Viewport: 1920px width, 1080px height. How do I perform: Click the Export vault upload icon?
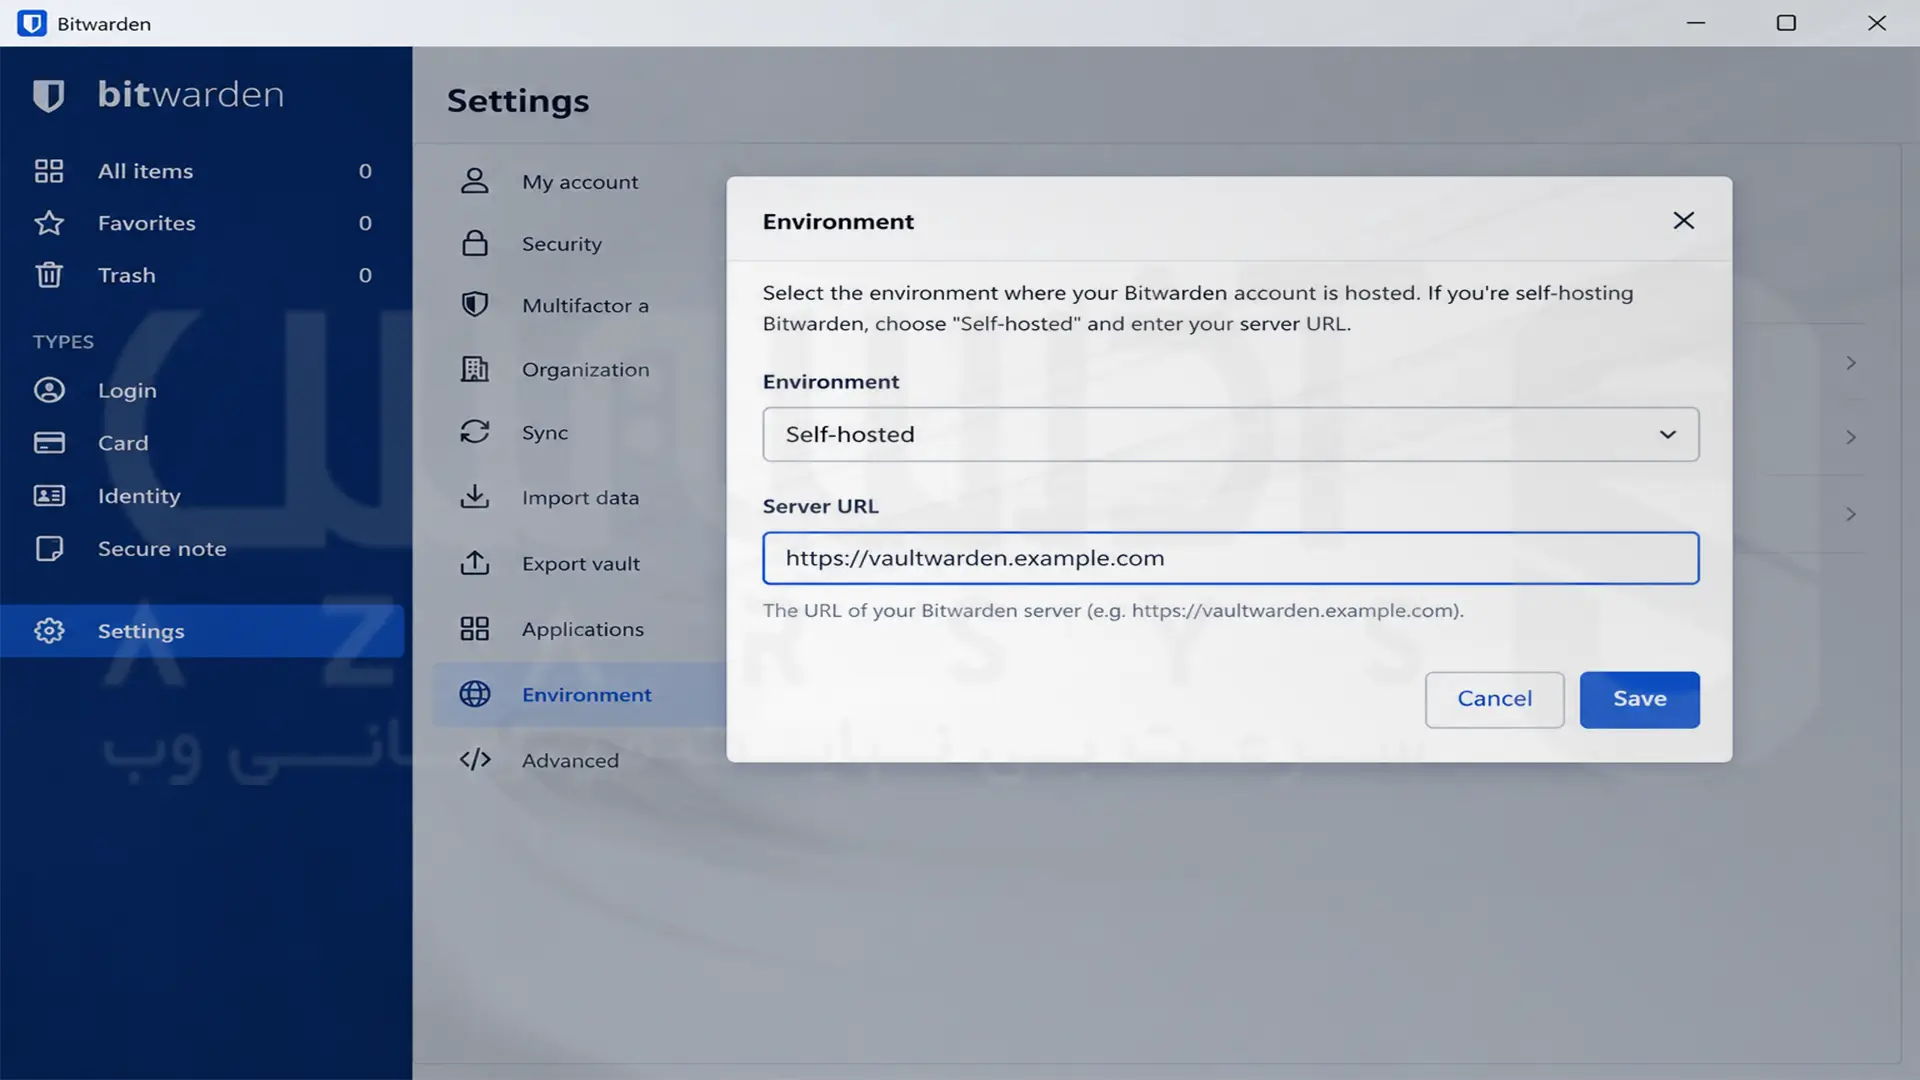coord(475,563)
